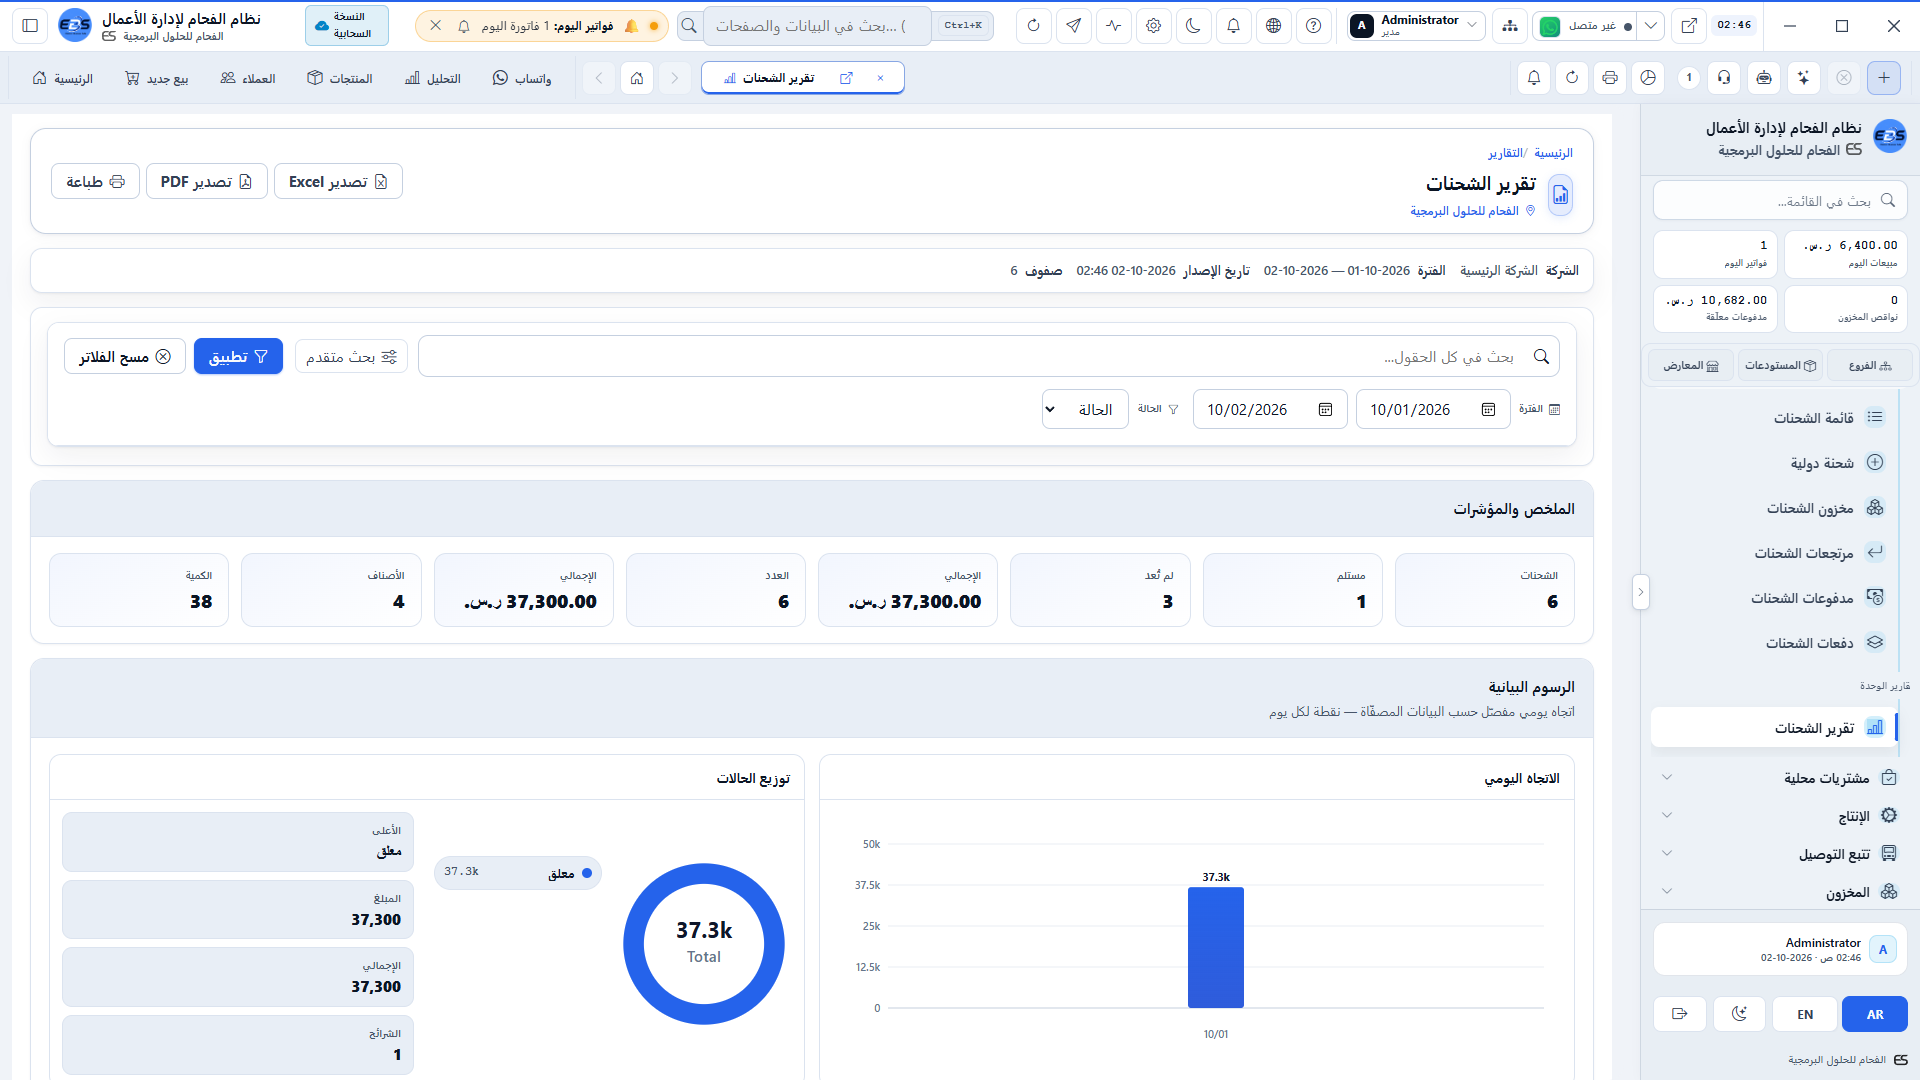Open بحث متقدم advanced search
The width and height of the screenshot is (1920, 1080).
351,356
